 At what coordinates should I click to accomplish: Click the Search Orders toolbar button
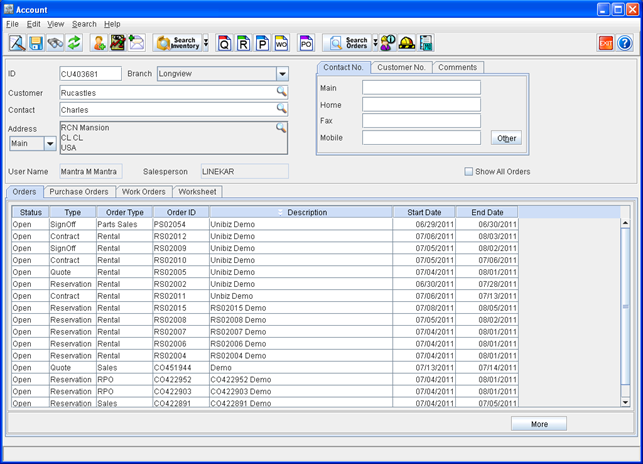tap(347, 43)
